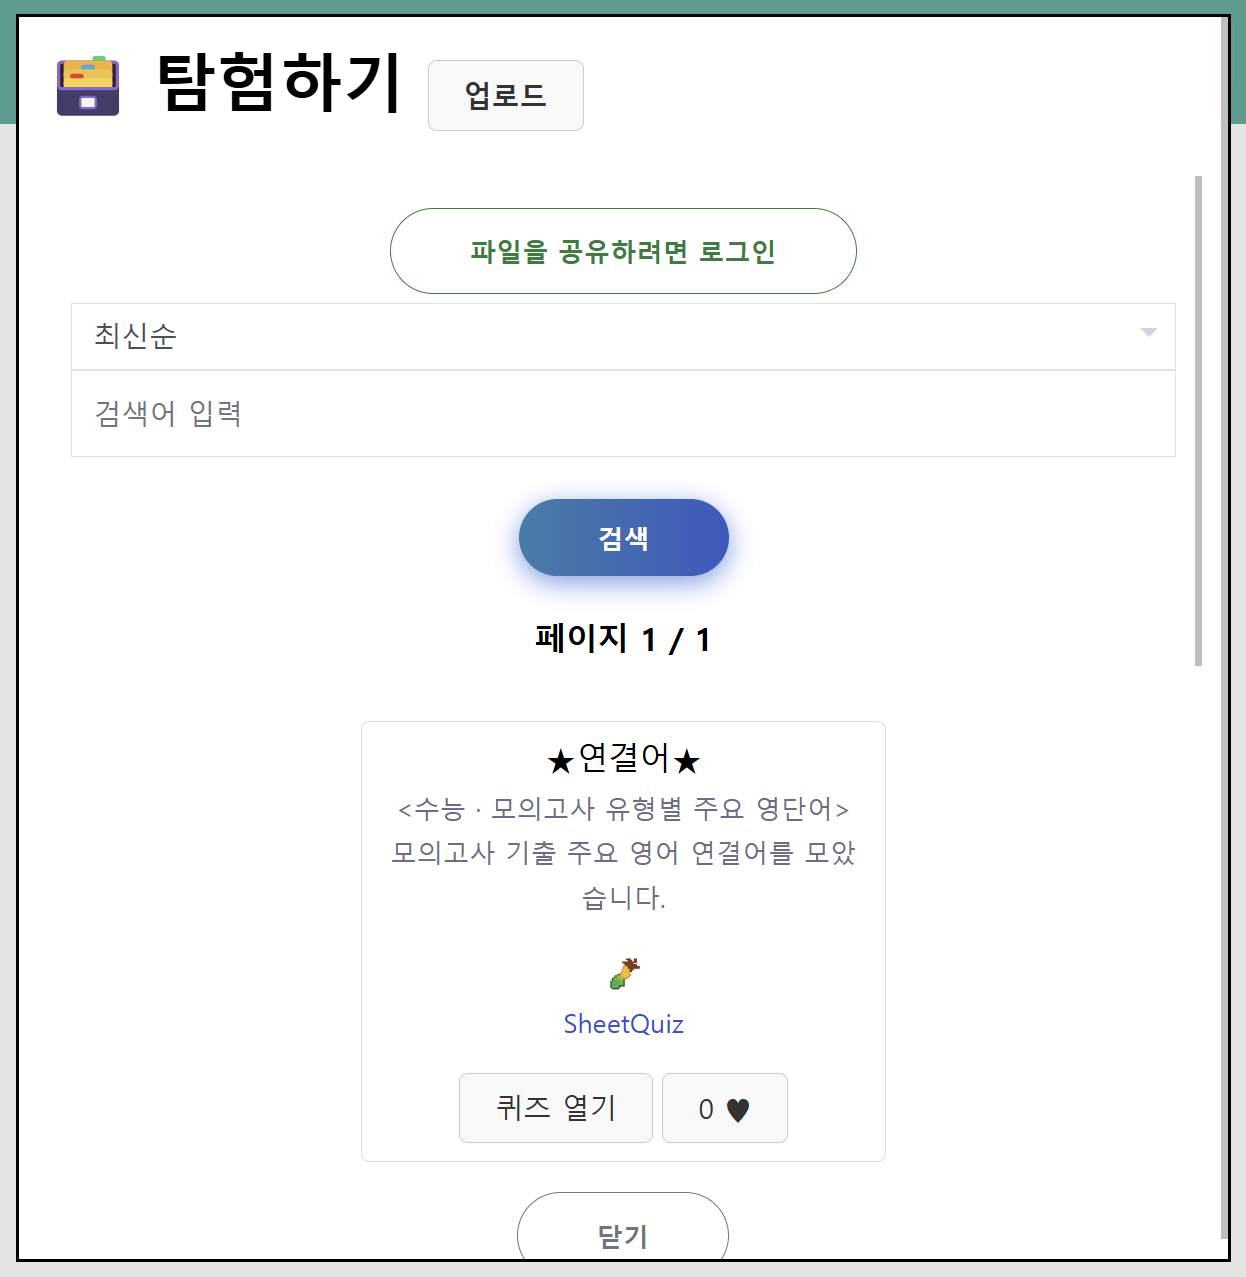Click the 업로드 button
This screenshot has height=1277, width=1246.
(505, 95)
